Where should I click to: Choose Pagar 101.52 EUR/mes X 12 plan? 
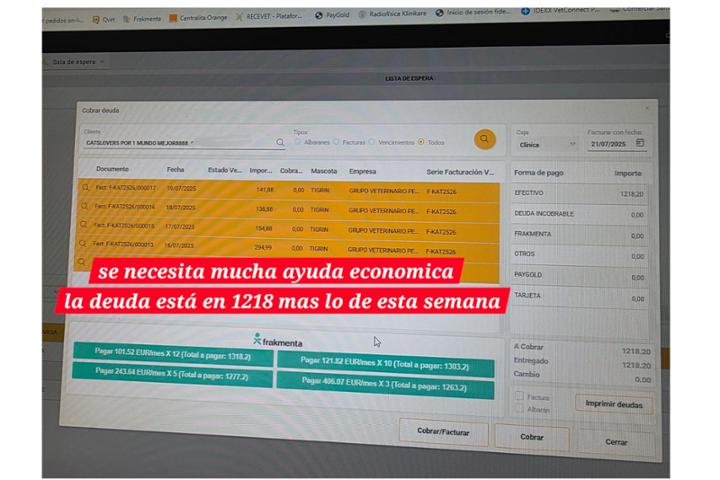173,353
